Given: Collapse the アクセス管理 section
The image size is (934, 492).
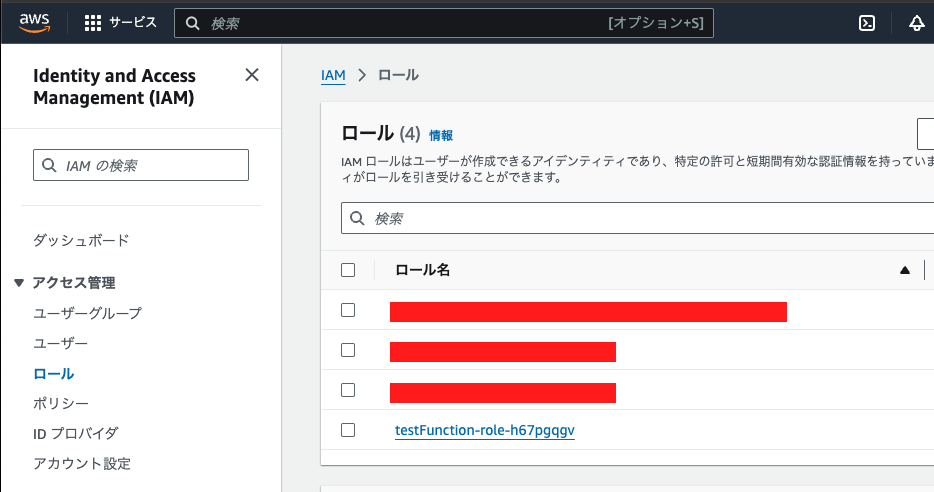Looking at the screenshot, I should tap(19, 283).
